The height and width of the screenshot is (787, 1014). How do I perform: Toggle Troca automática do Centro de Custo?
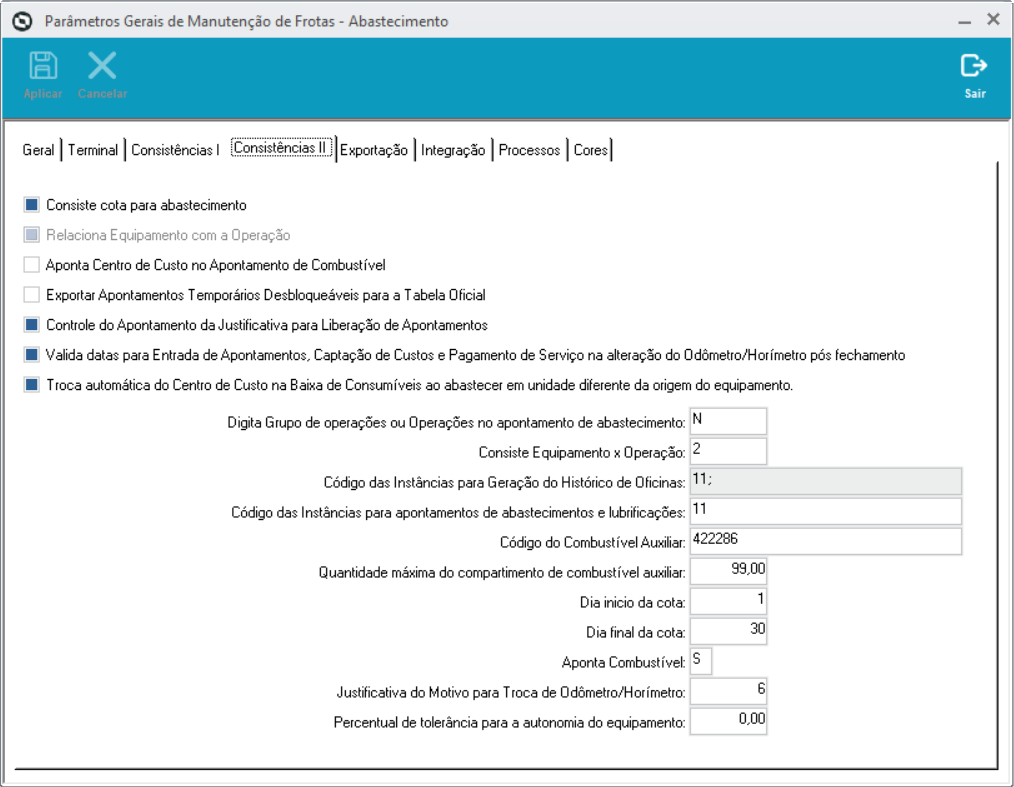click(32, 385)
